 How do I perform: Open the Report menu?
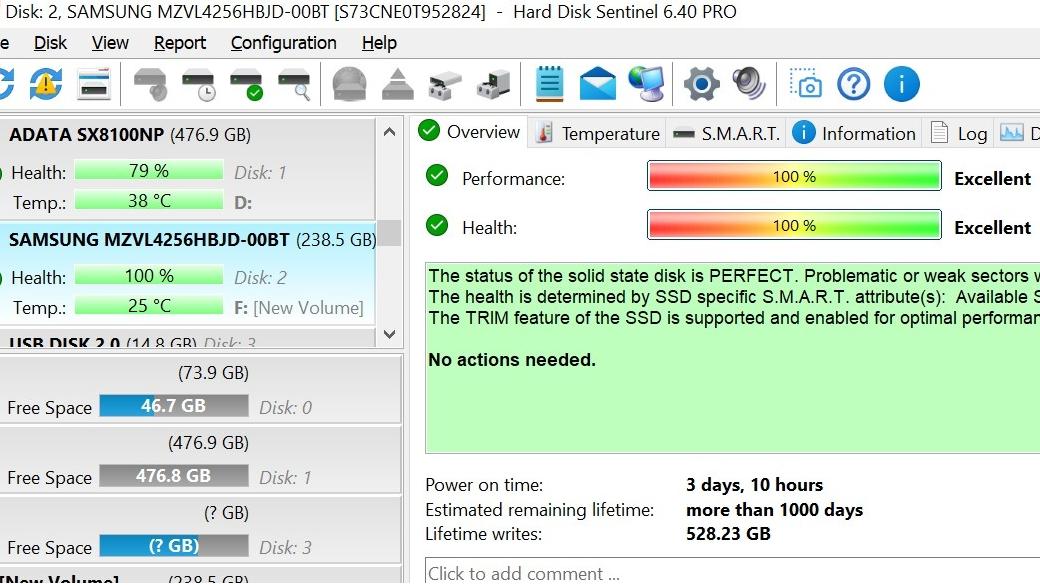[180, 43]
